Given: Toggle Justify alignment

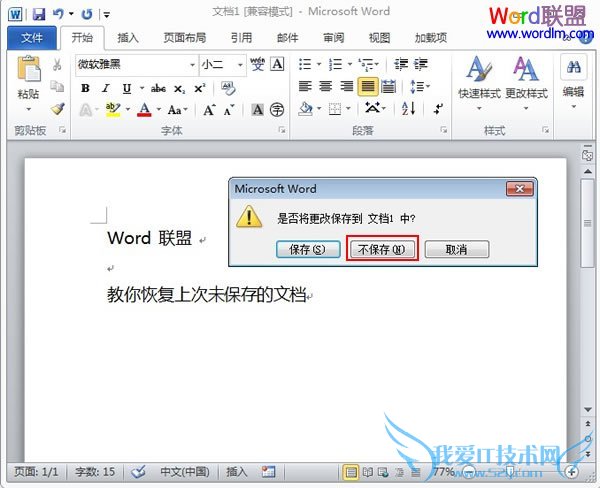Looking at the screenshot, I should (x=368, y=87).
